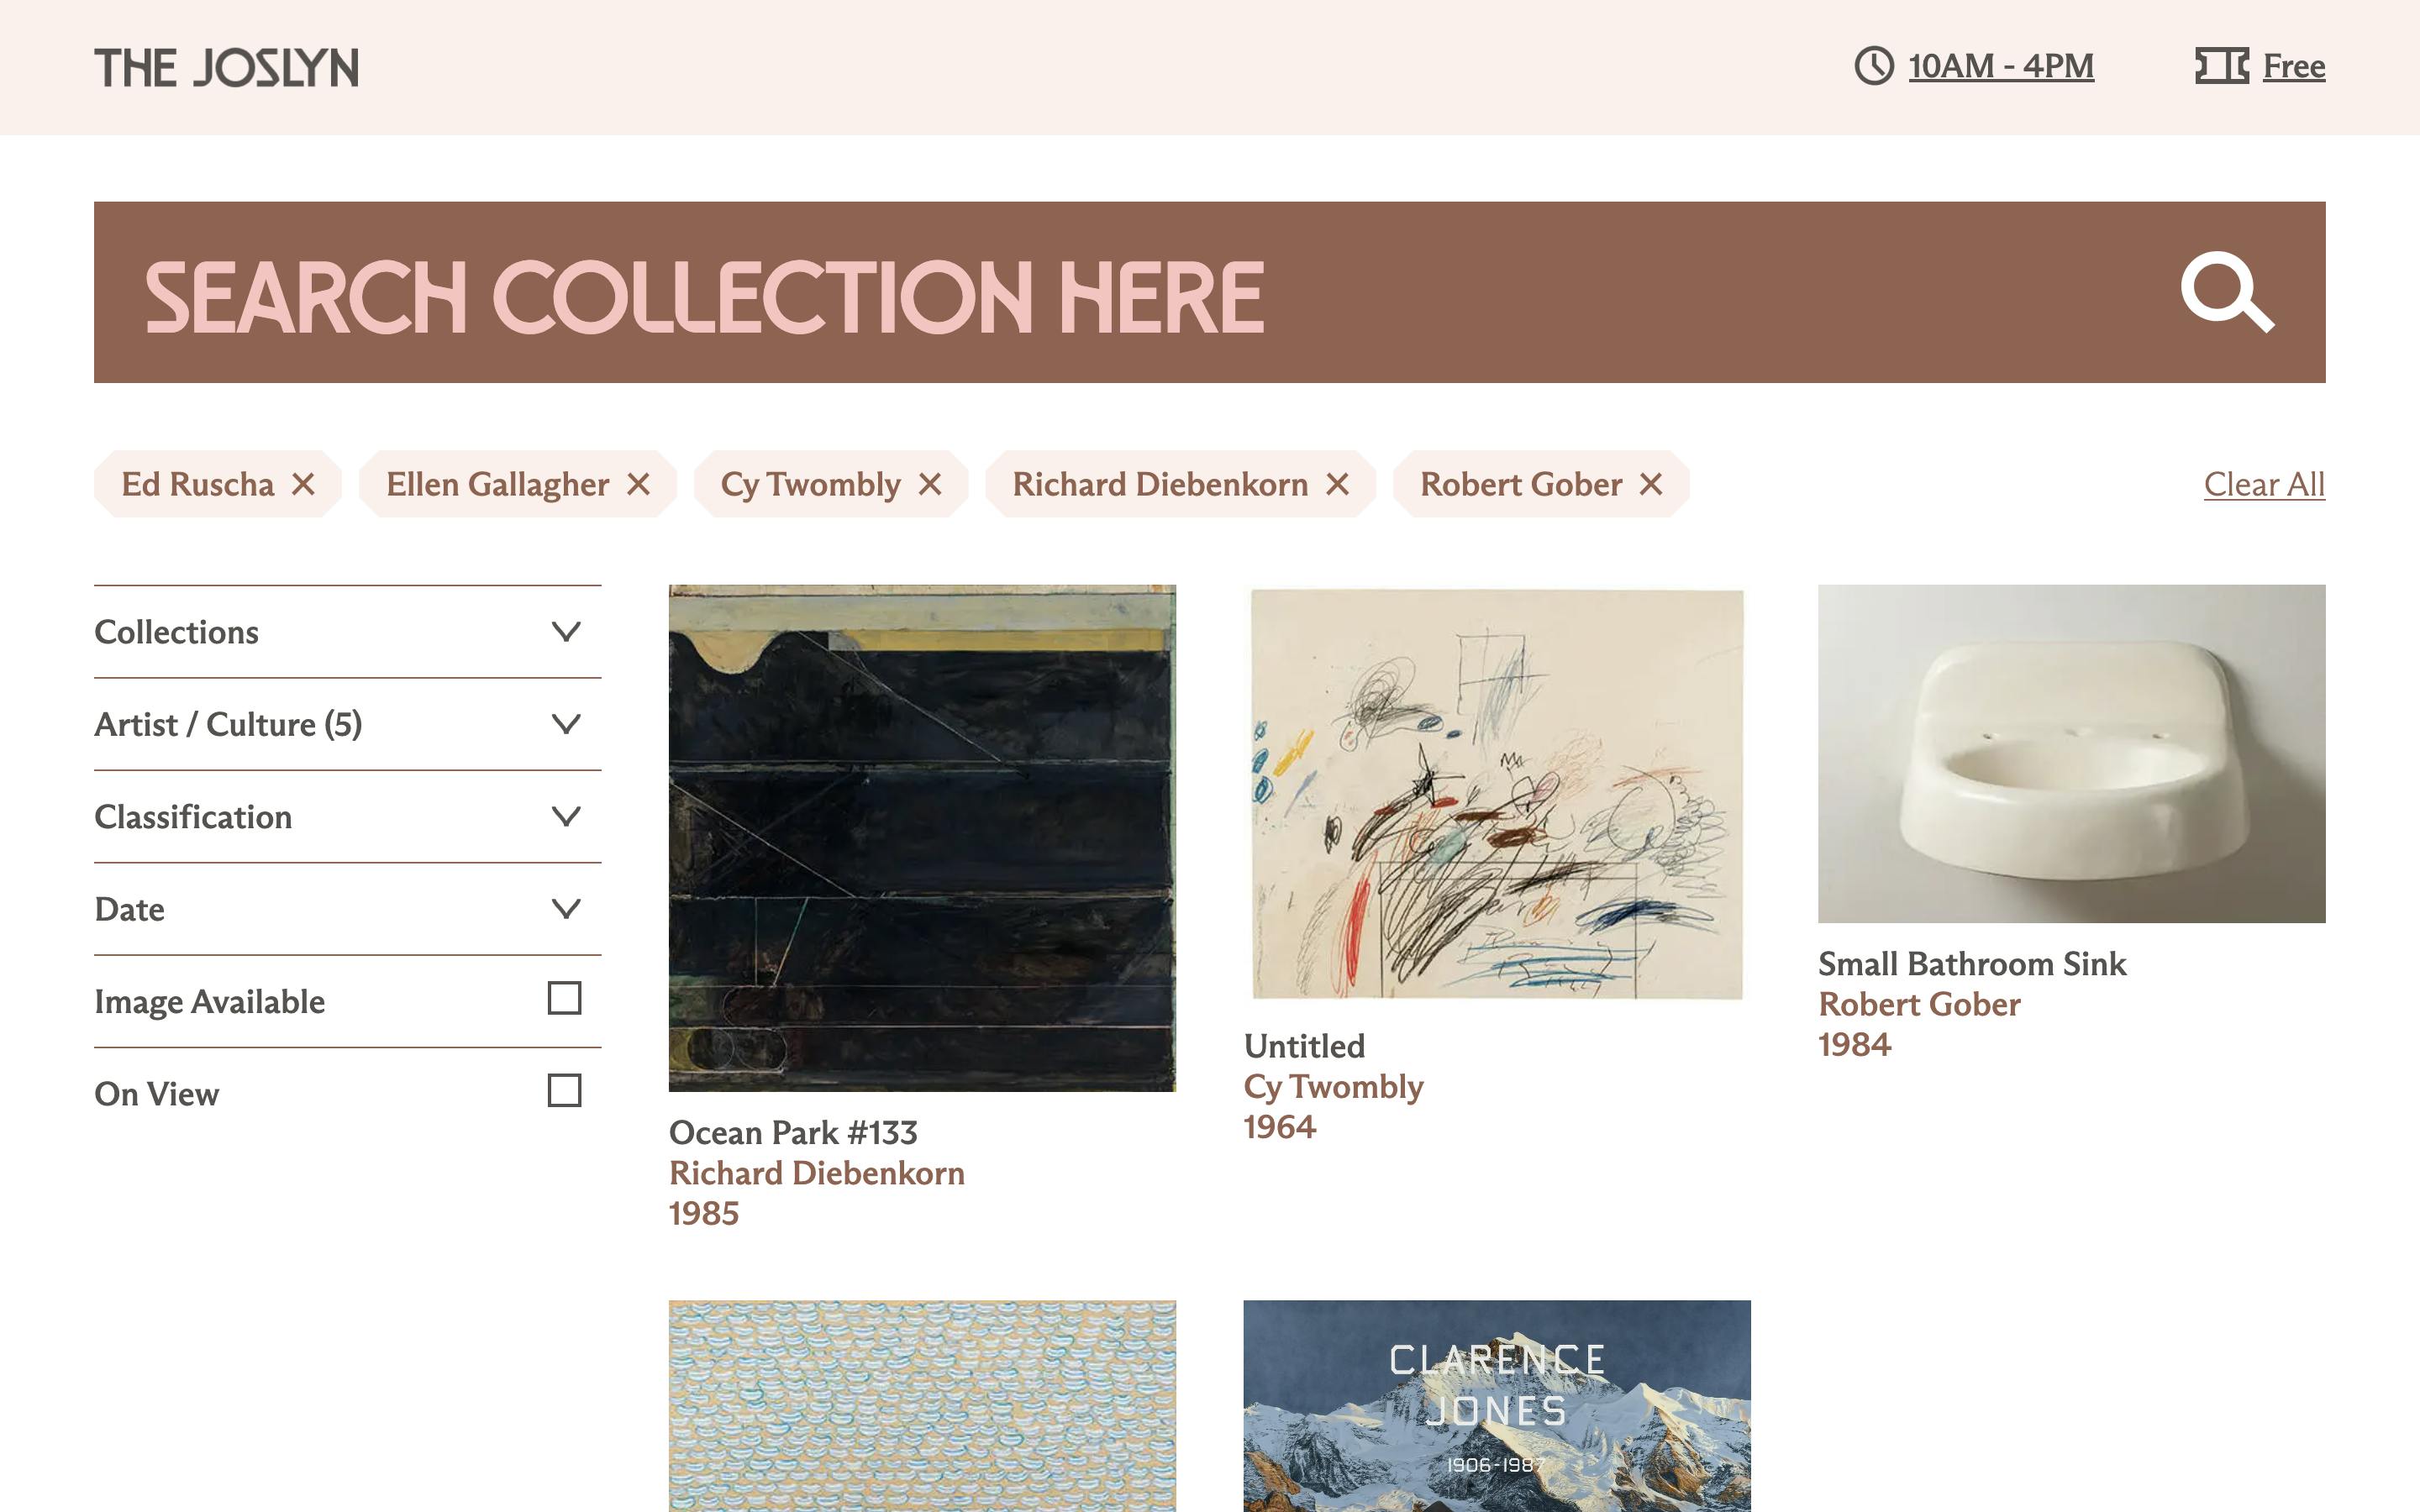Check the On View checkbox
The image size is (2420, 1512).
click(564, 1090)
